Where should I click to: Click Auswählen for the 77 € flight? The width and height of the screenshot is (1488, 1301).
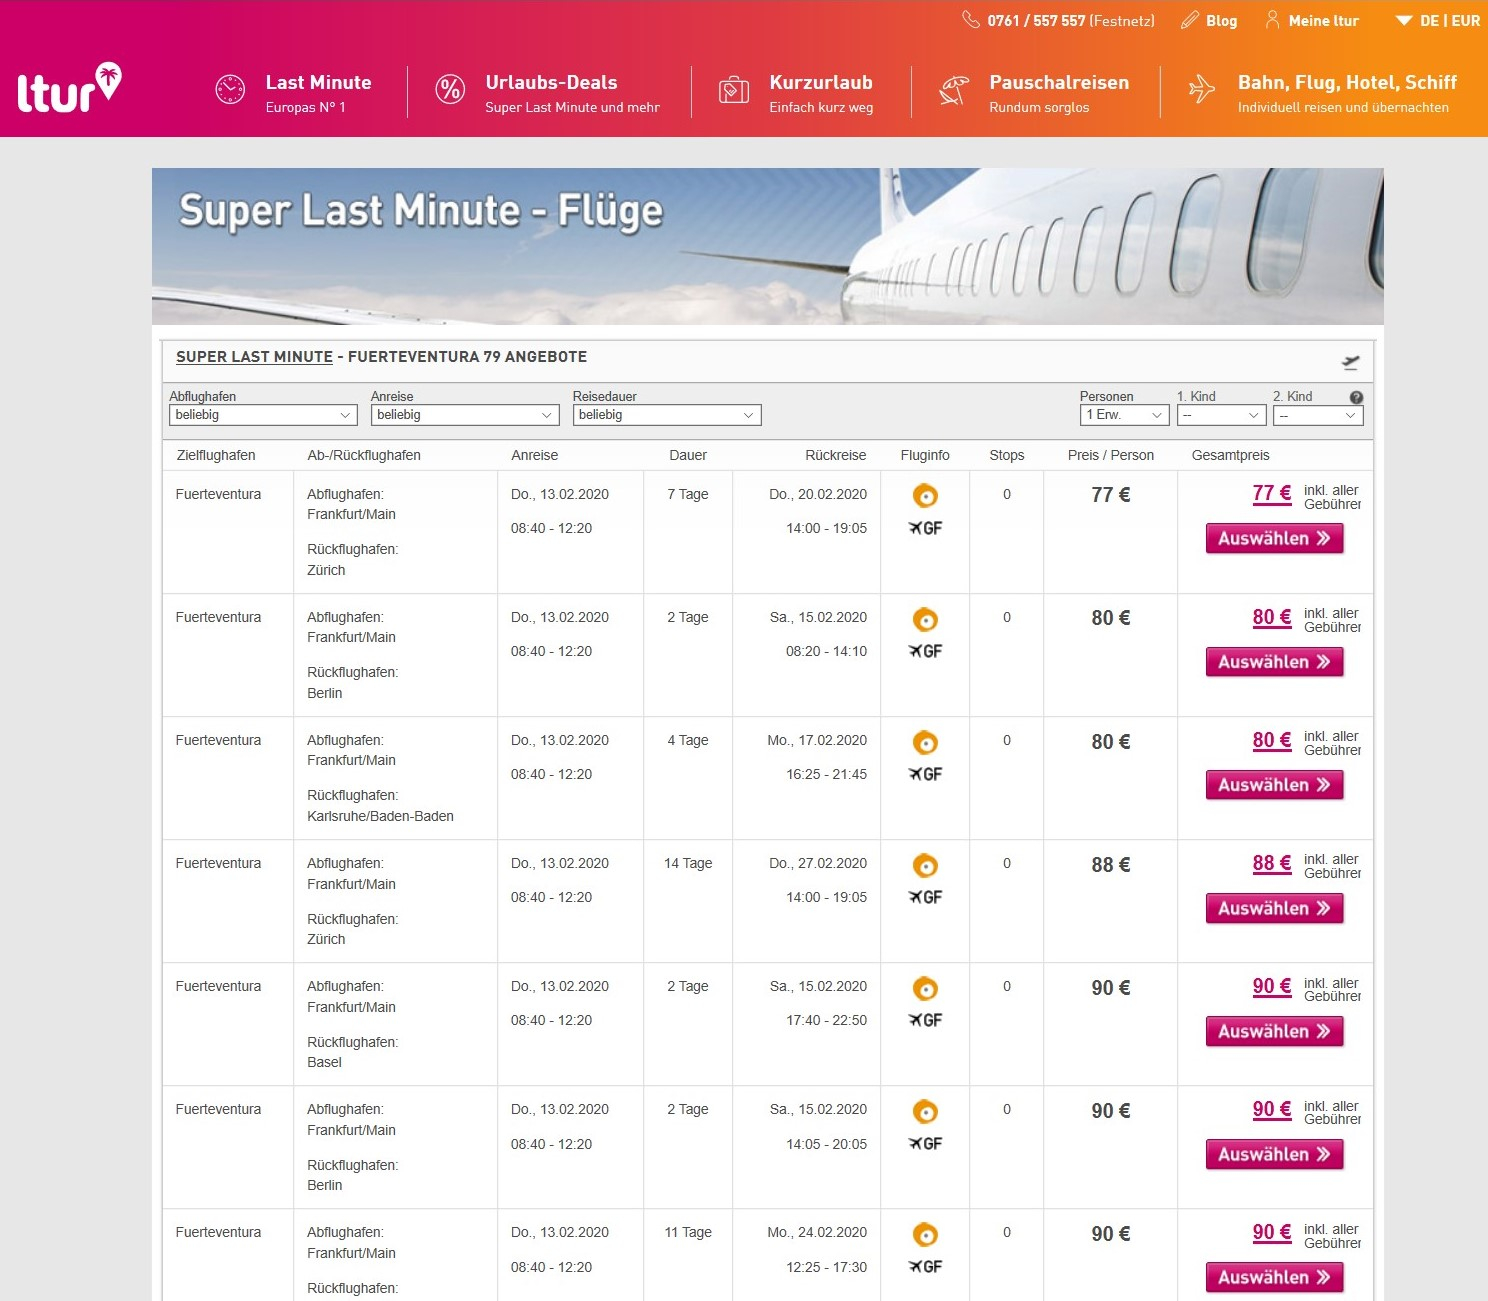[x=1274, y=538]
